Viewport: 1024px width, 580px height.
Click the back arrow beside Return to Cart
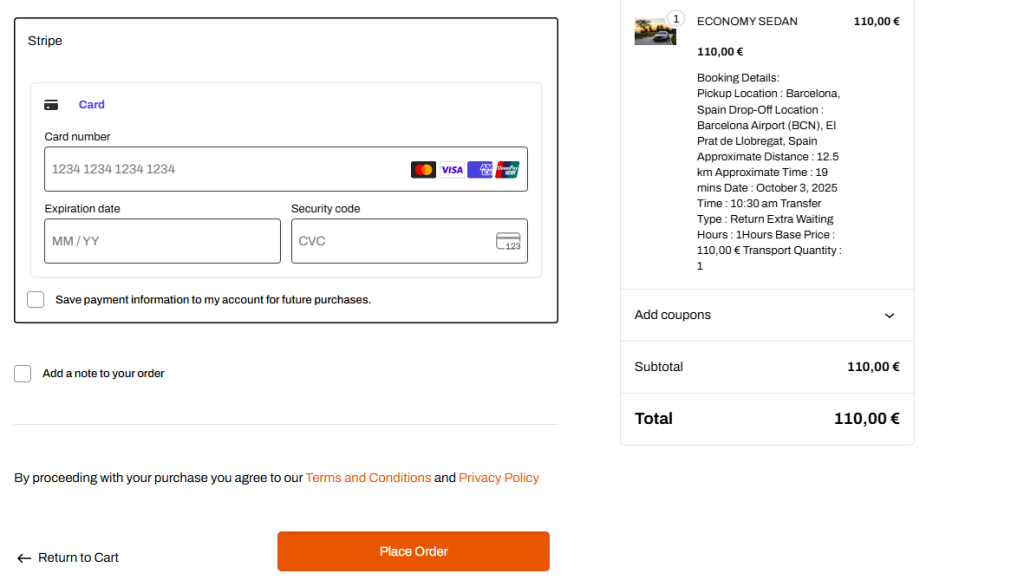click(x=24, y=558)
